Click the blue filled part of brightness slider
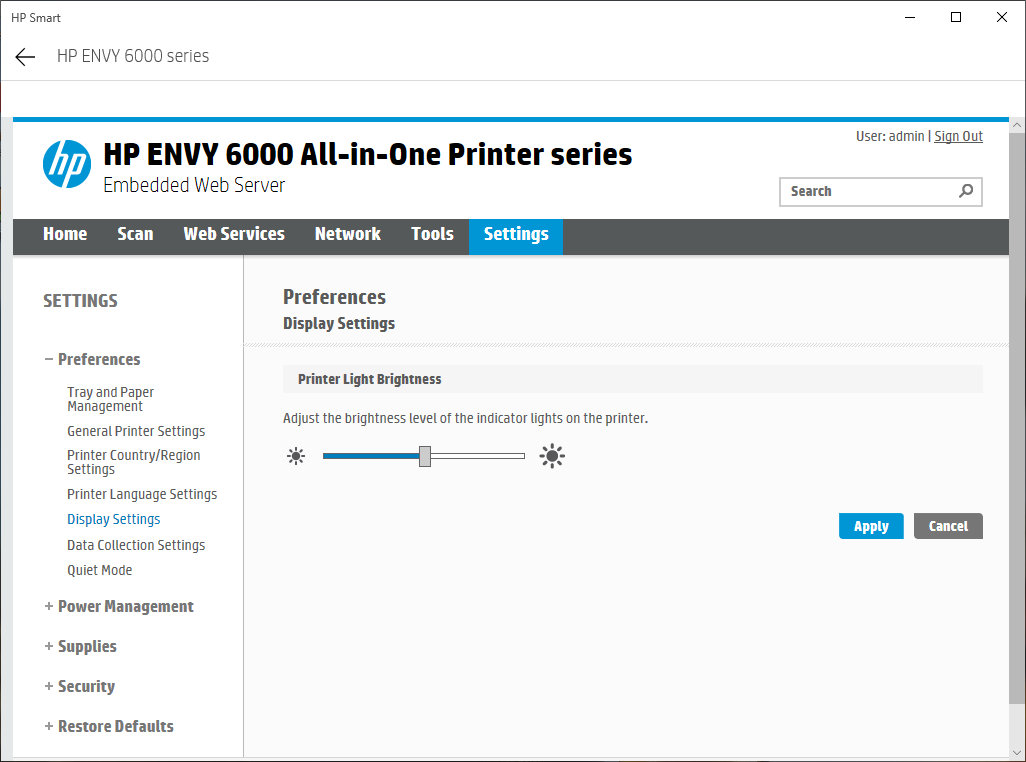1026x762 pixels. coord(371,456)
